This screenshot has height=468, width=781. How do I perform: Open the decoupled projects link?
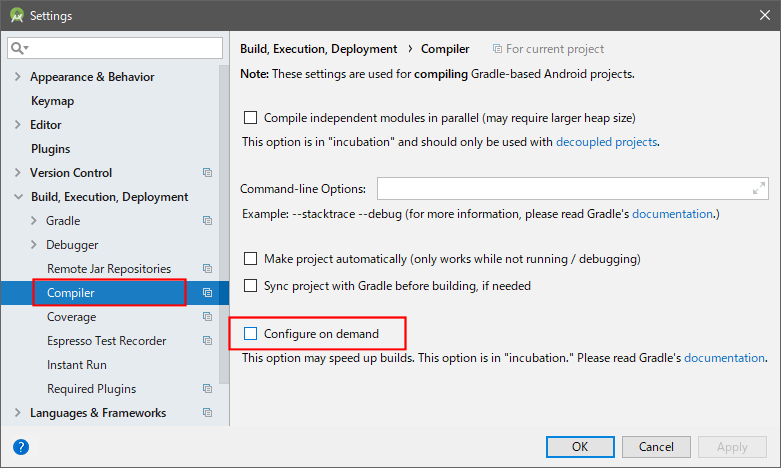tap(606, 142)
